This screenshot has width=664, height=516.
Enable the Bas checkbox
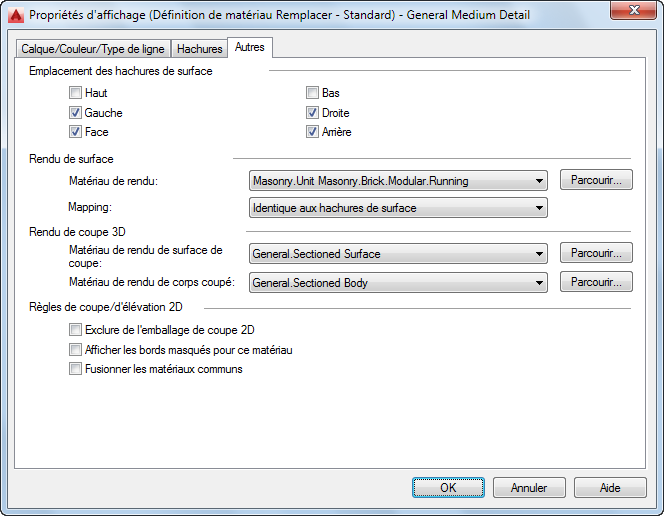[x=313, y=93]
